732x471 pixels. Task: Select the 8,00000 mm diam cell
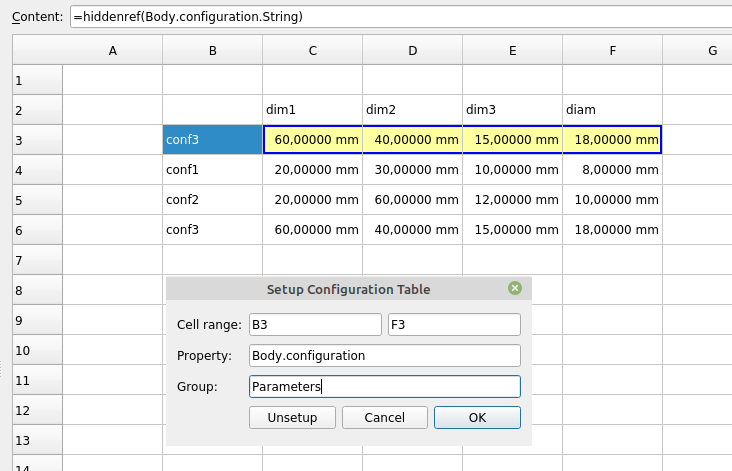612,170
